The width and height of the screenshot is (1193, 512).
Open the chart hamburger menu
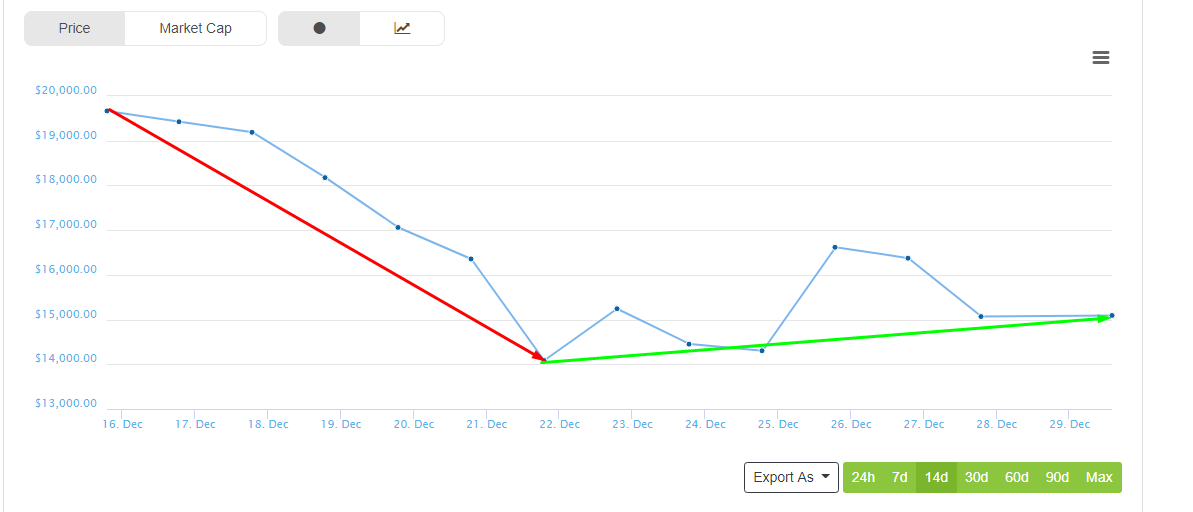coord(1101,58)
